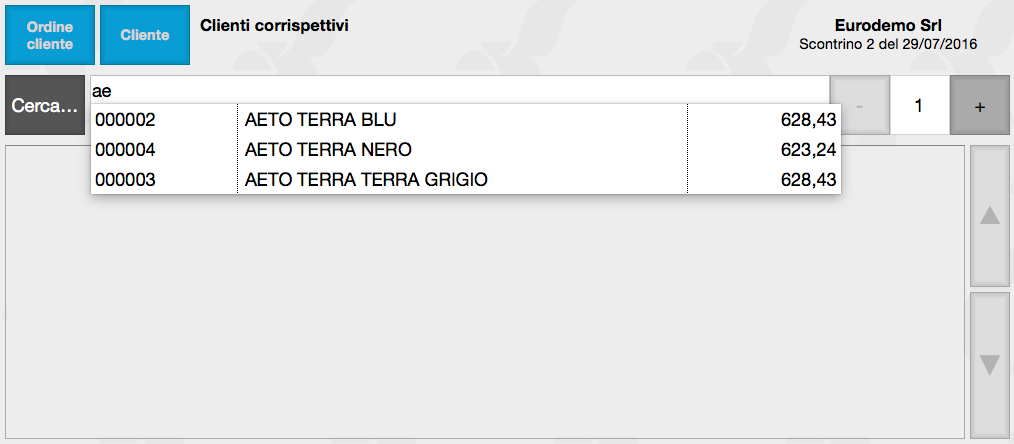1014x444 pixels.
Task: Click item code 000003 in results
Action: pyautogui.click(x=125, y=179)
